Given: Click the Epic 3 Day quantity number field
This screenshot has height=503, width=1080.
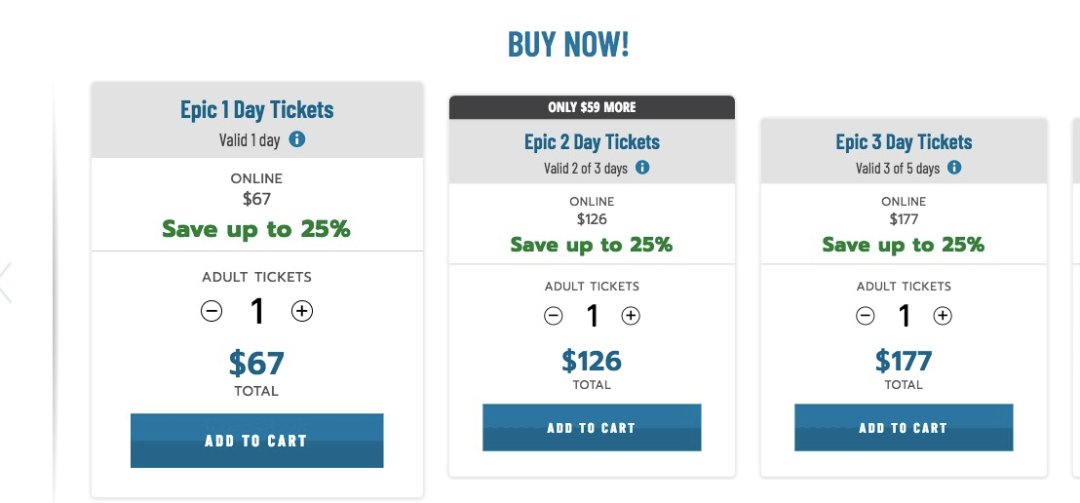Looking at the screenshot, I should coord(904,317).
